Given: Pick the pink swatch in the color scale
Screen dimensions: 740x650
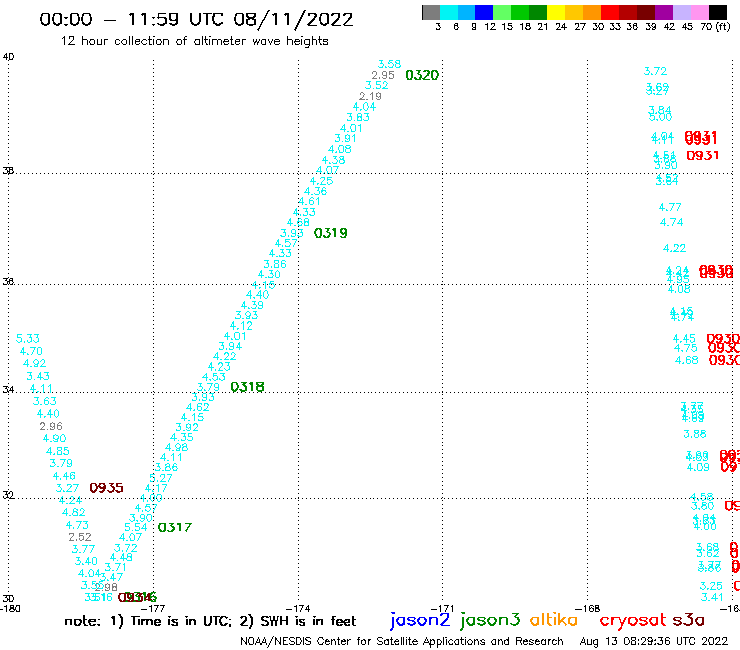Looking at the screenshot, I should point(699,12).
